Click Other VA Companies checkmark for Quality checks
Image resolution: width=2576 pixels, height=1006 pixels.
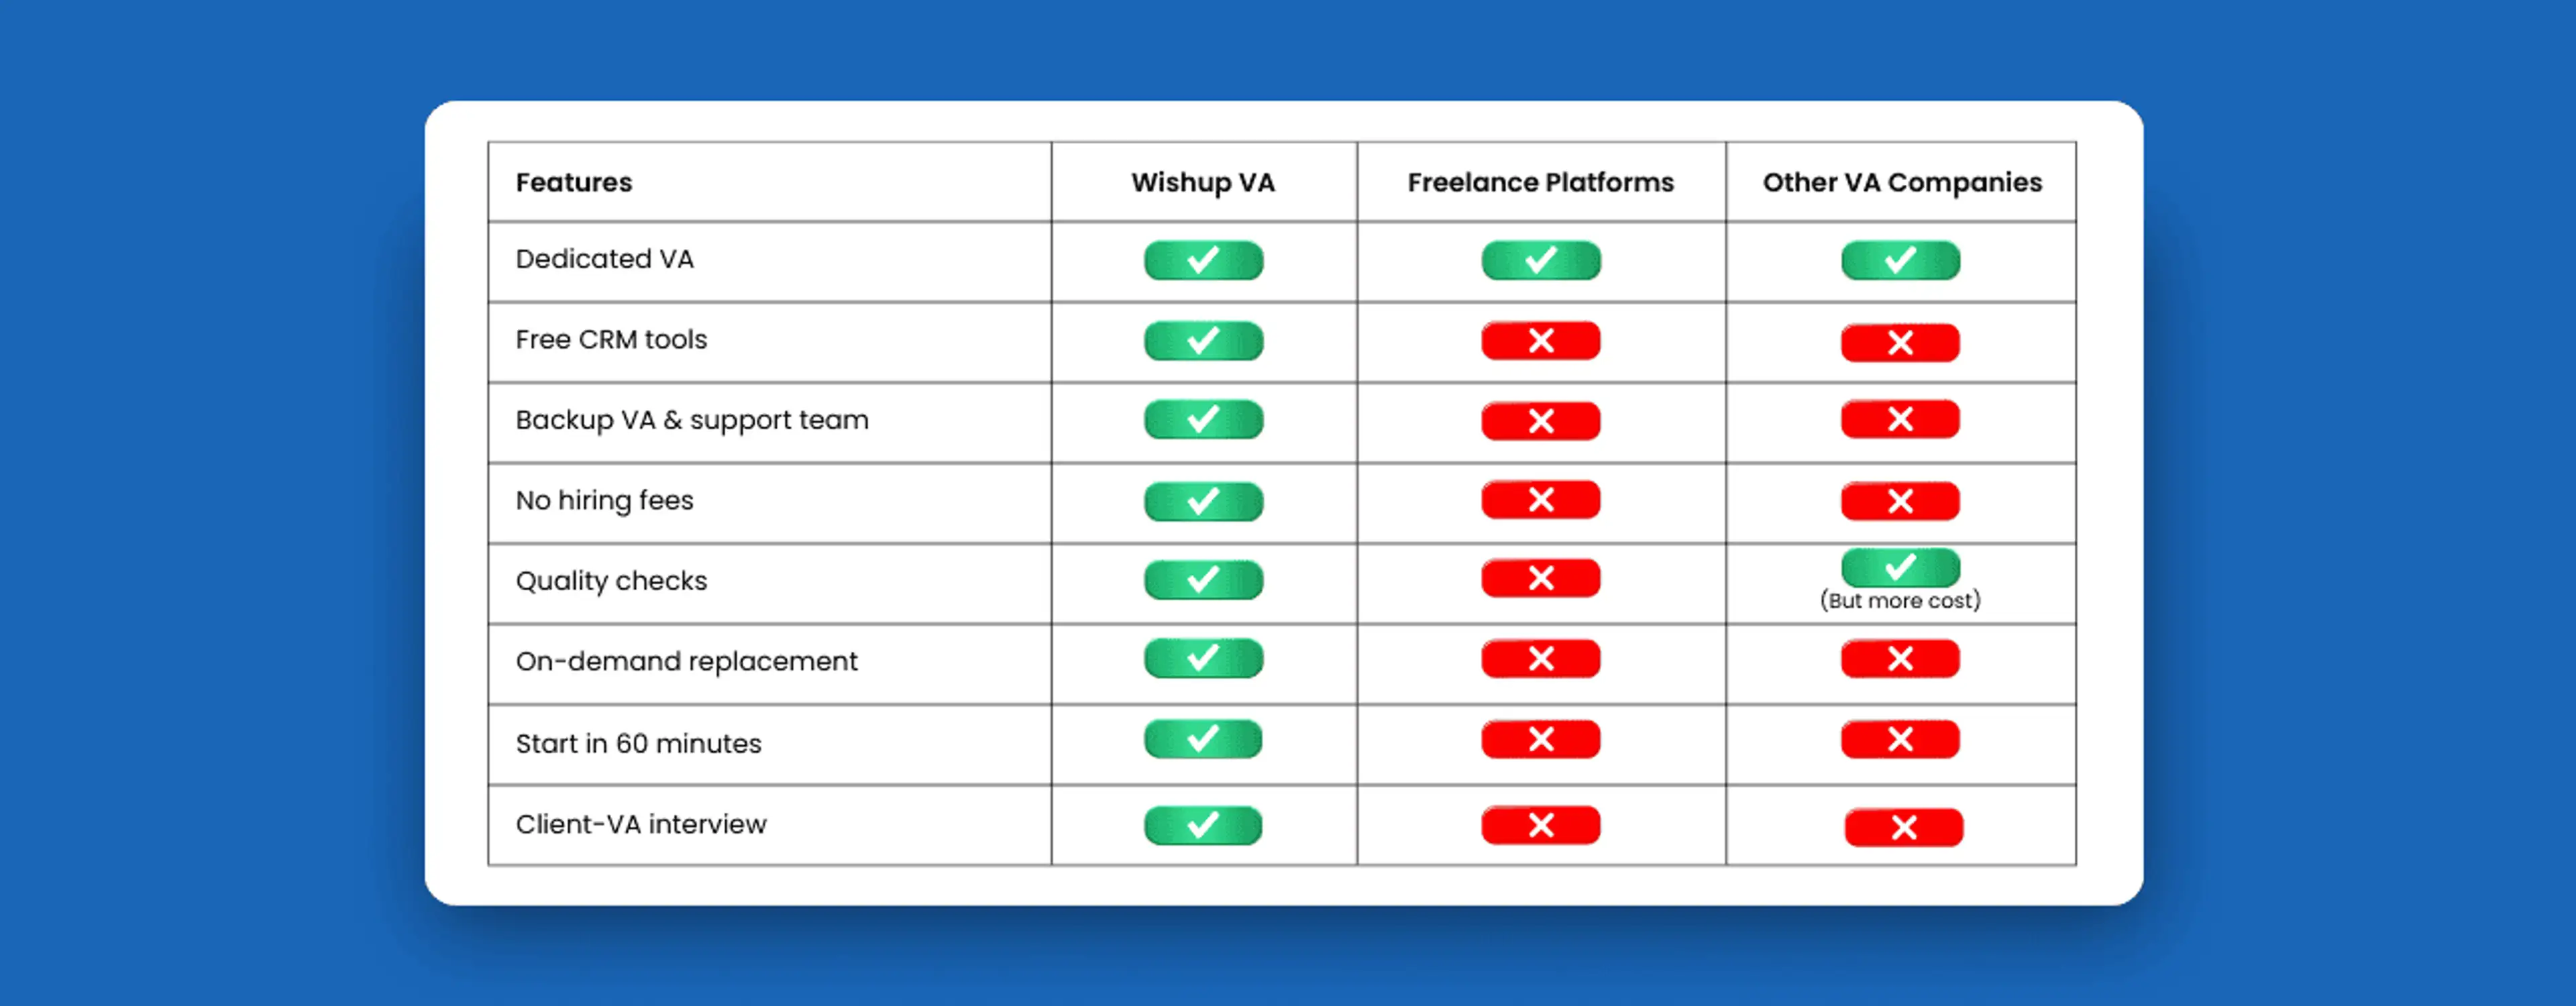[1900, 568]
